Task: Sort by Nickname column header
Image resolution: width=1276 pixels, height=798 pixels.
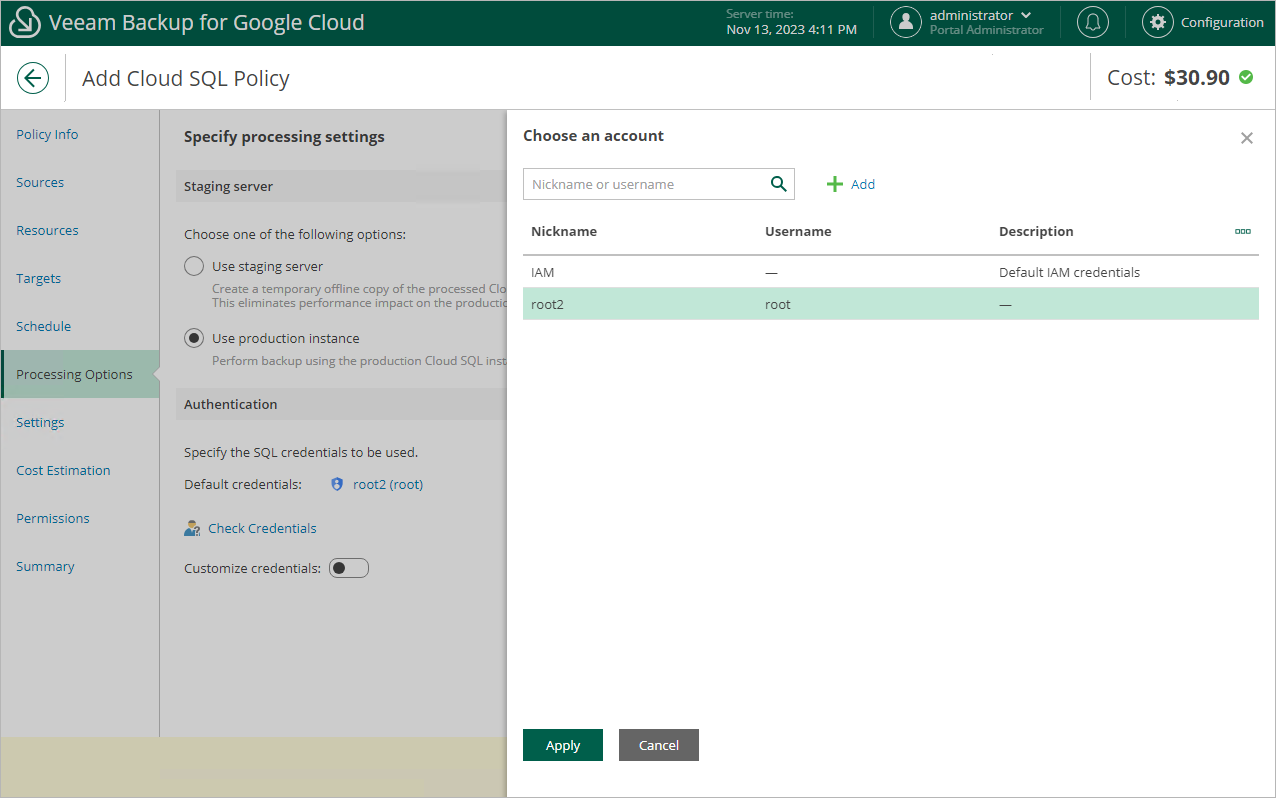Action: point(564,231)
